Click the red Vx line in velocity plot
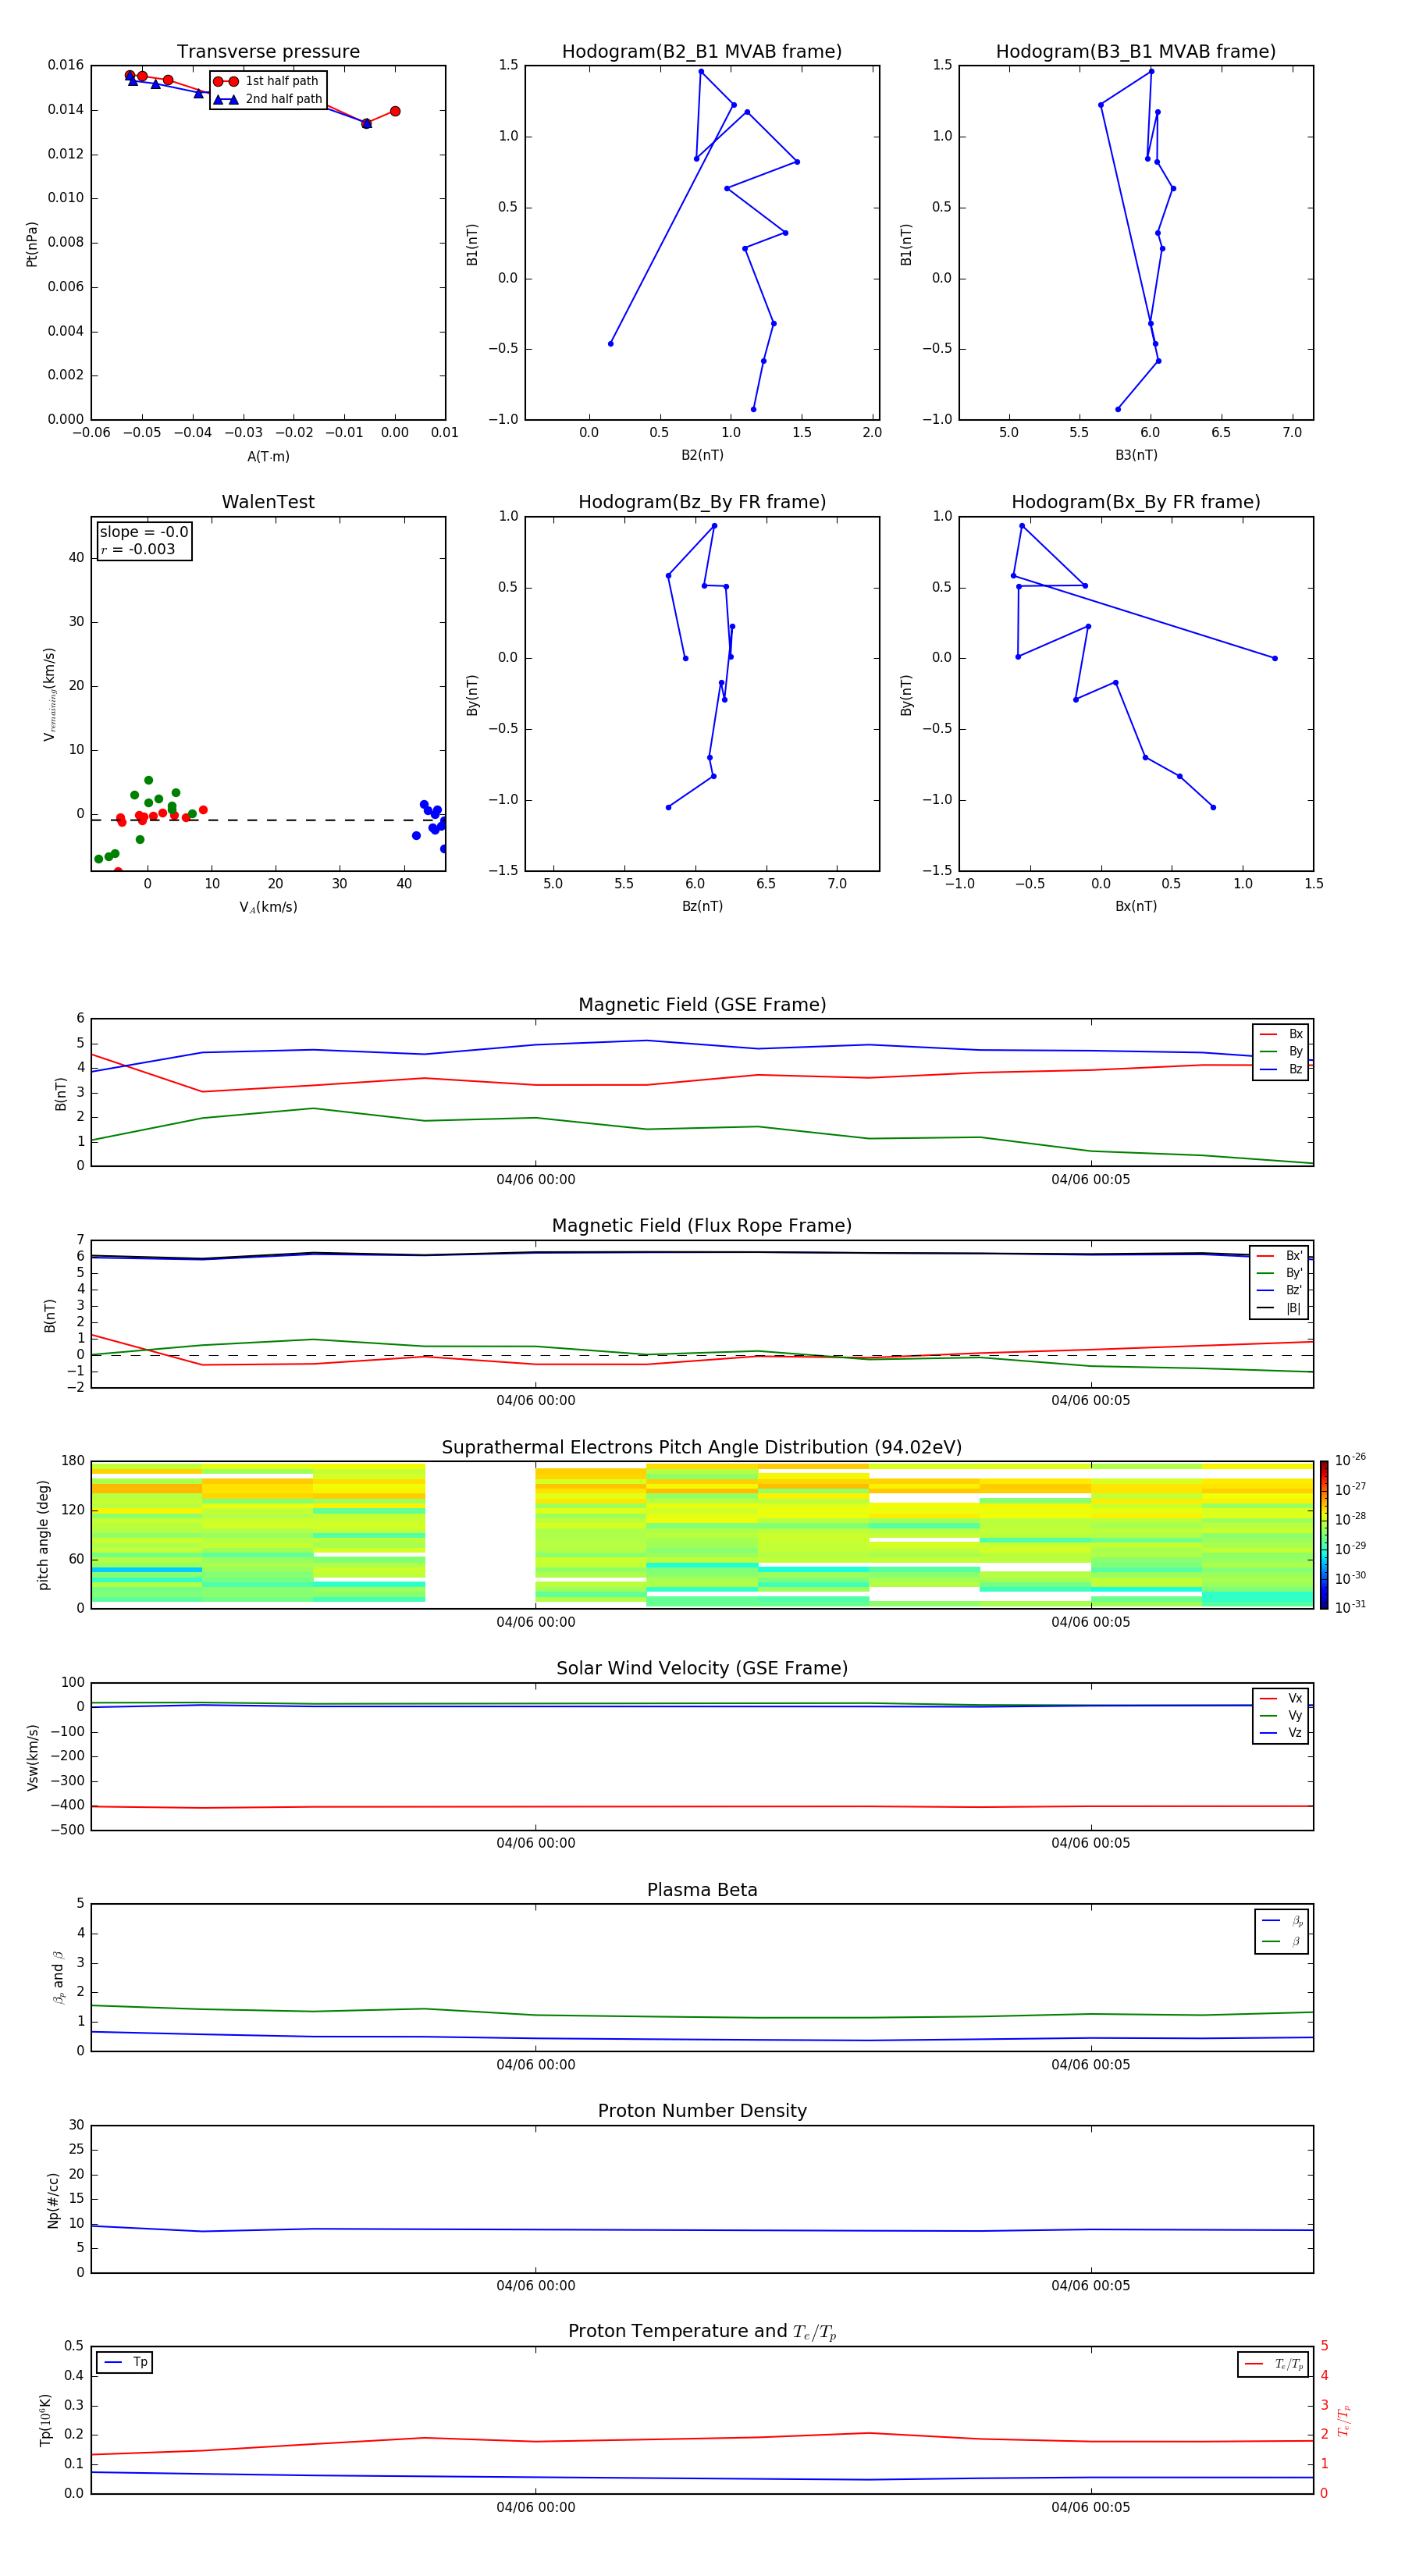Viewport: 1405px width, 2576px height. click(x=702, y=1806)
